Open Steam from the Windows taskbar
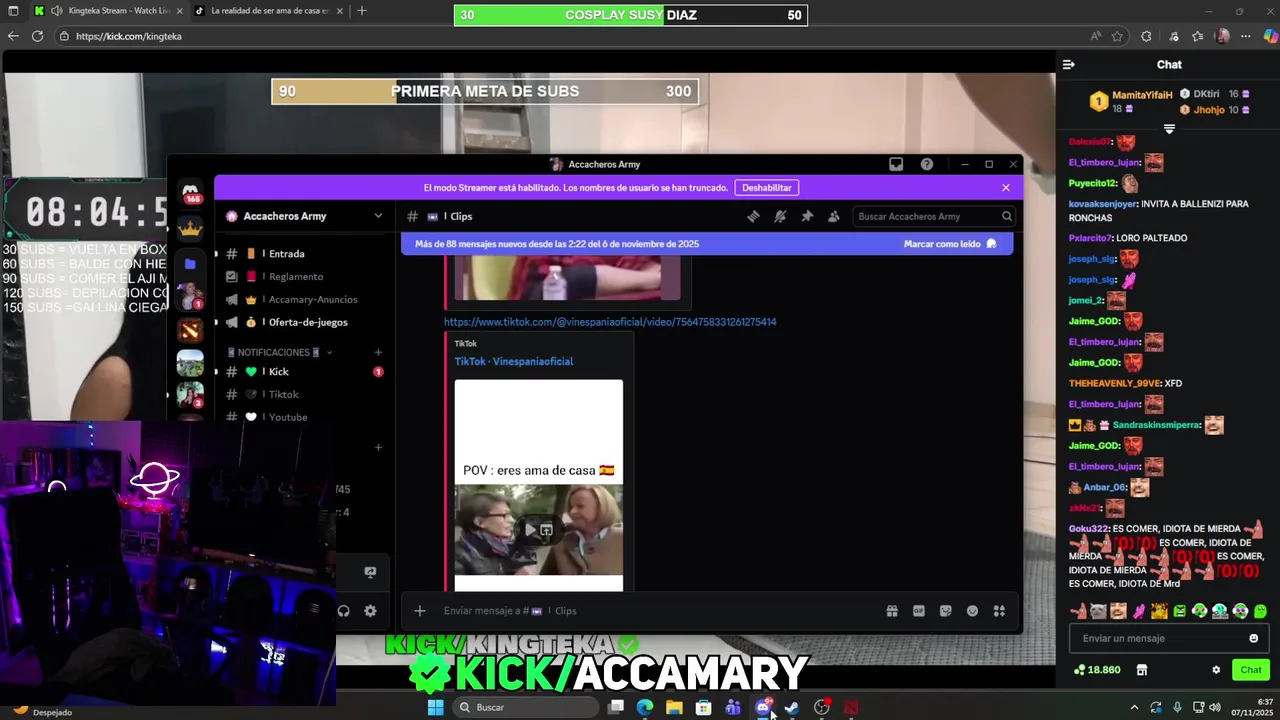The width and height of the screenshot is (1280, 720). [x=792, y=707]
